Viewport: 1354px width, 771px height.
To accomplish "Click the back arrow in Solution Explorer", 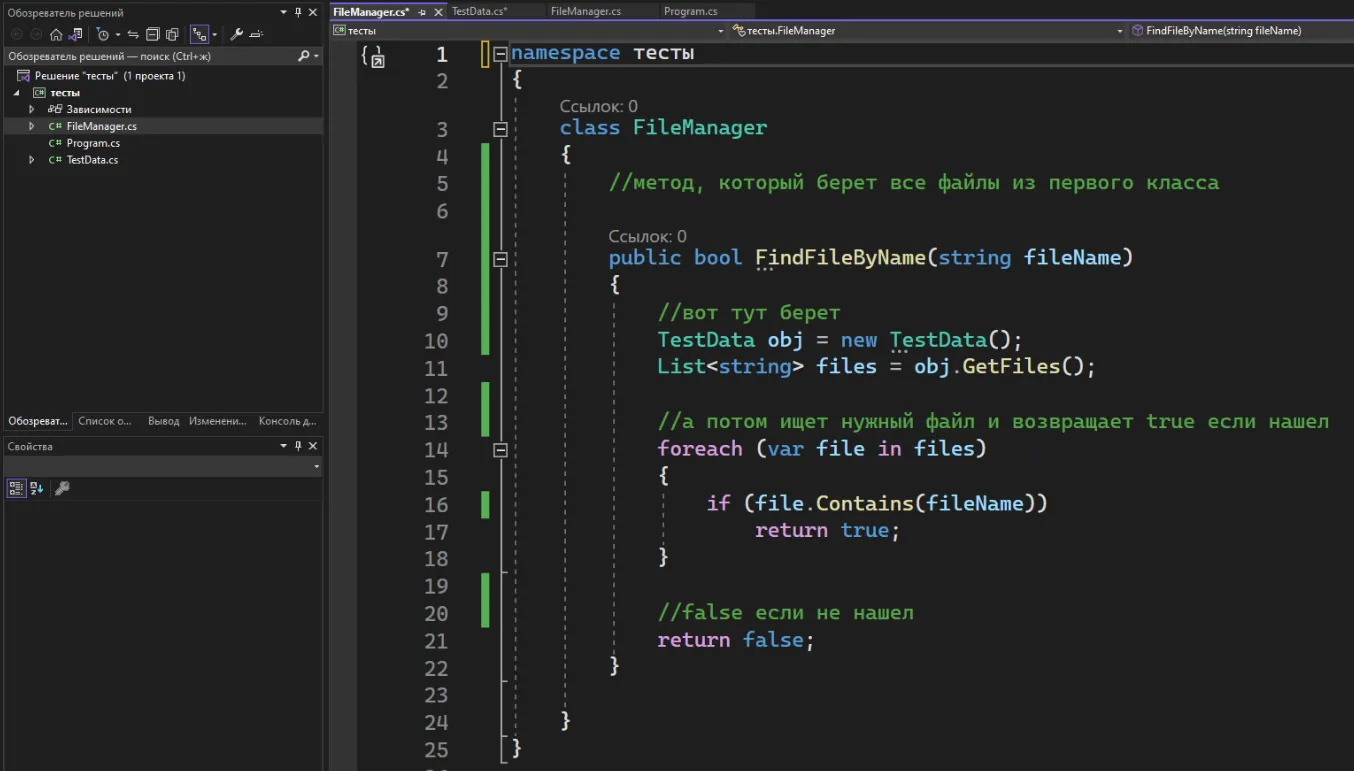I will point(16,34).
